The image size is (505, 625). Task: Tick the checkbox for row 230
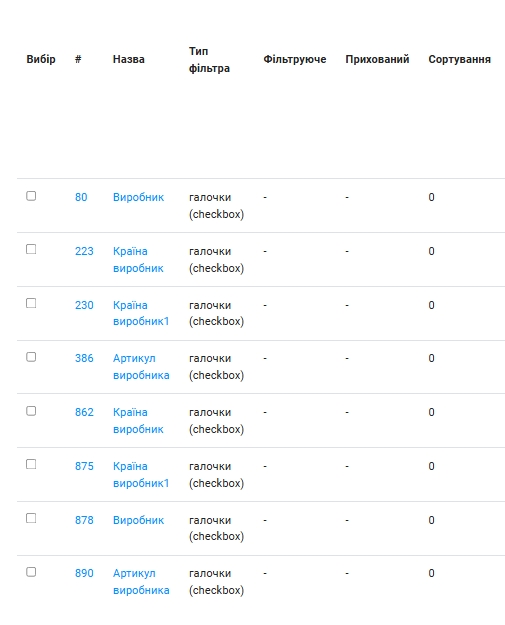click(31, 303)
